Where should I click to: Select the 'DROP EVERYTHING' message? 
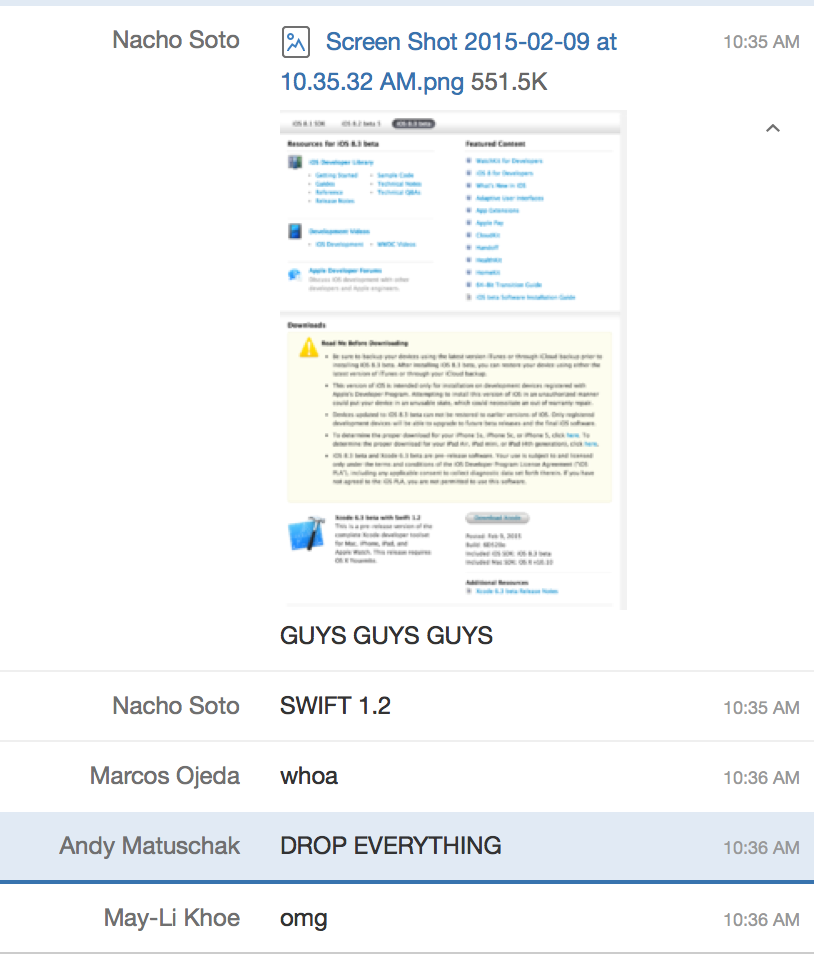(391, 846)
